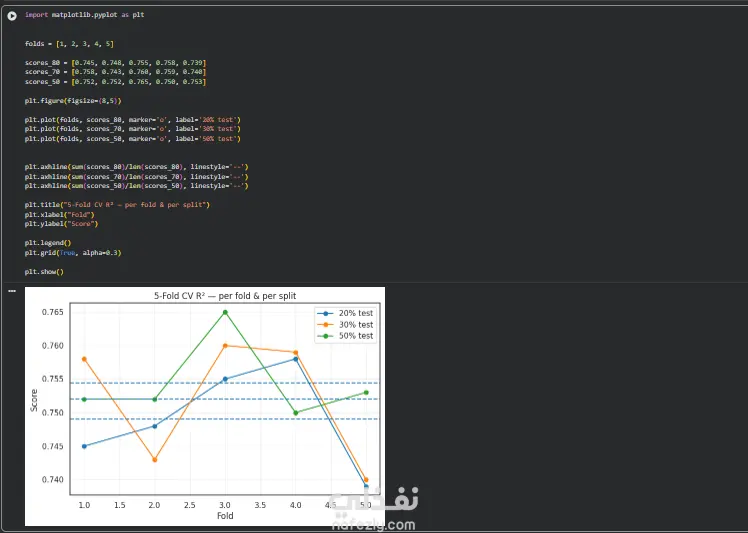Screen dimensions: 748x533
Task: Click the 0.760 y-axis tick label
Action: click(x=53, y=346)
